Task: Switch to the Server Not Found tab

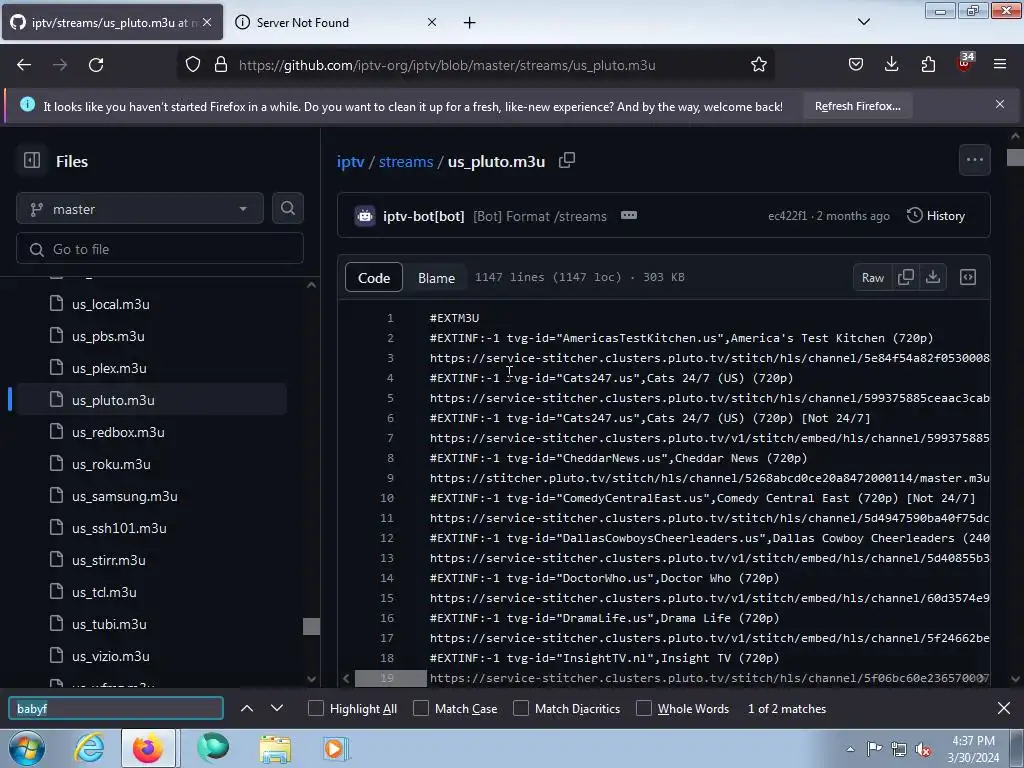Action: coord(336,22)
